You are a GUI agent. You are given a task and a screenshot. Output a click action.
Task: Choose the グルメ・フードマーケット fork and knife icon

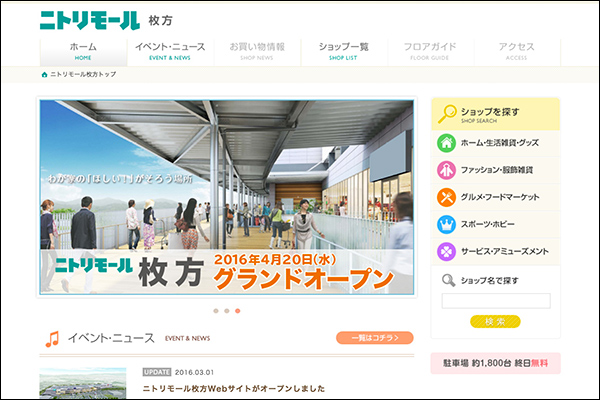coord(447,197)
